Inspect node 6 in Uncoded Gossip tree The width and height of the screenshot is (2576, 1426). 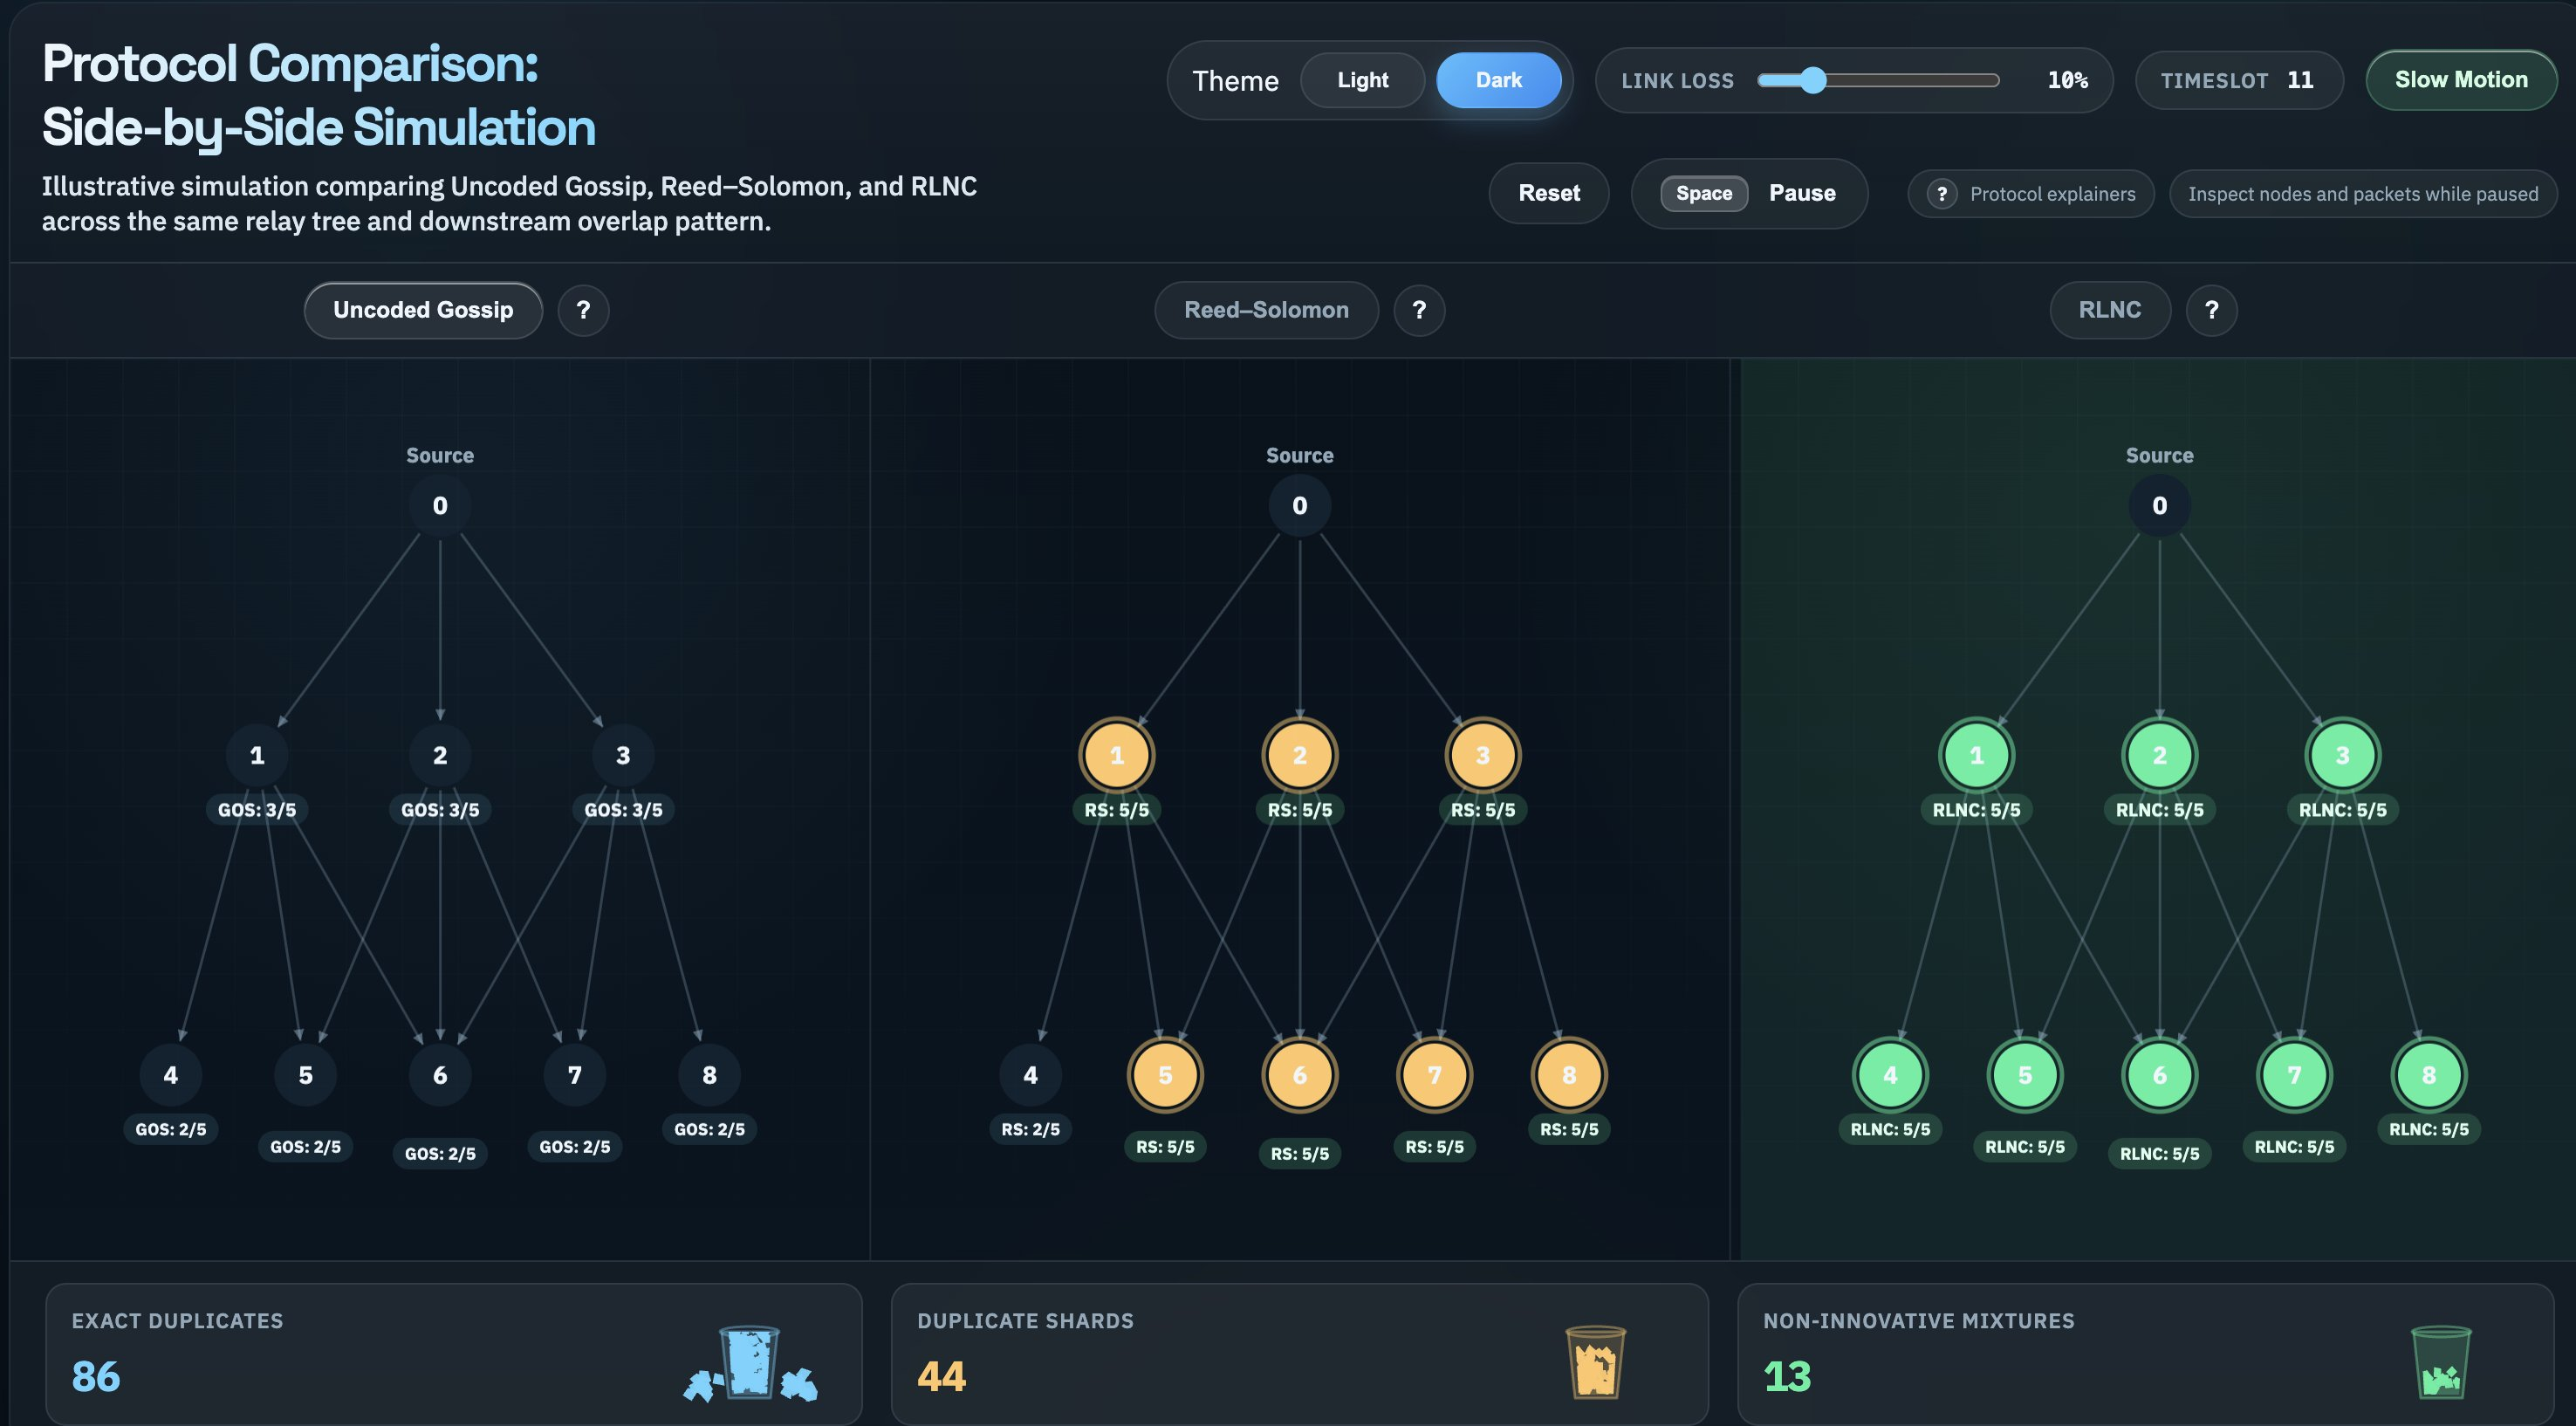coord(440,1075)
